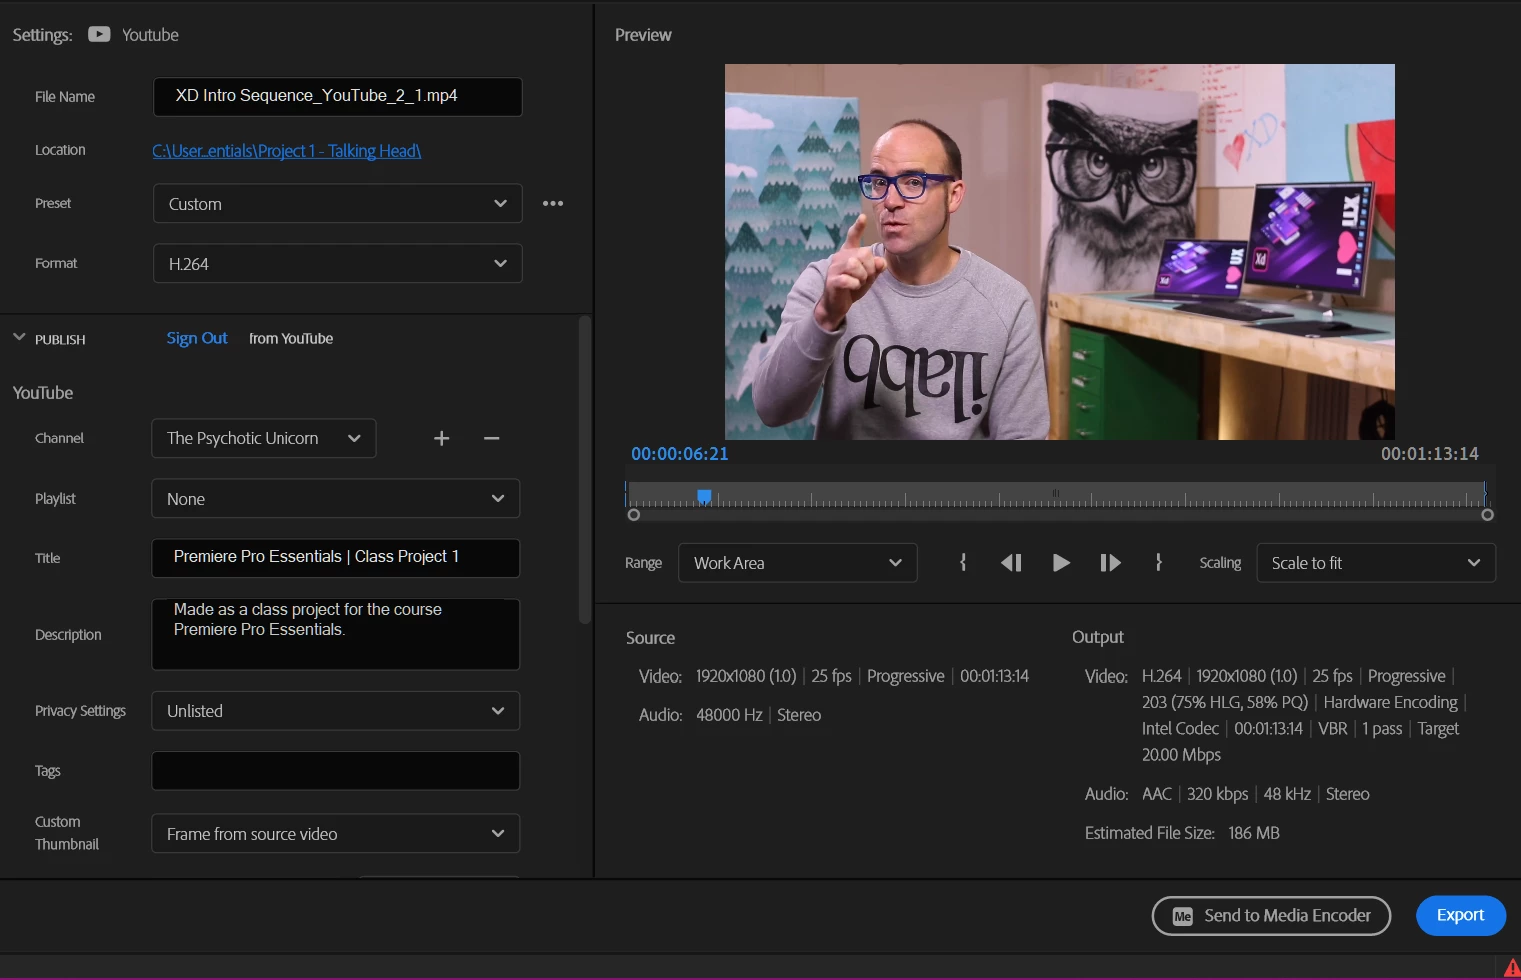Click the Tags input field
Image resolution: width=1521 pixels, height=980 pixels.
[x=335, y=771]
